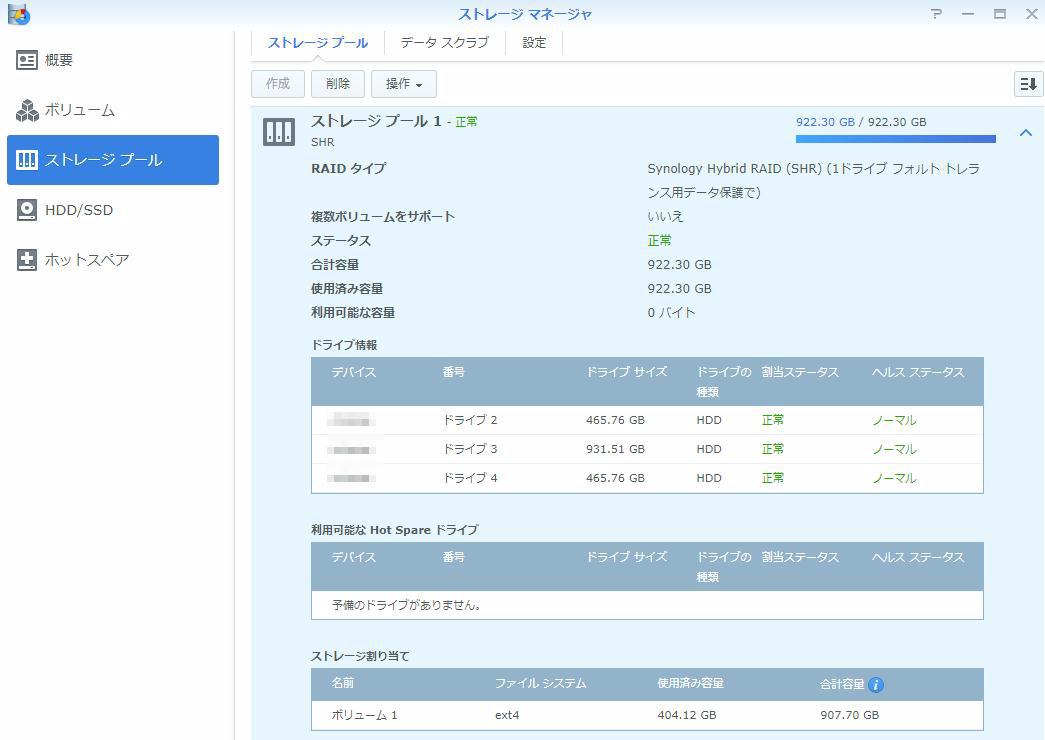Open the 設定 tab

pos(534,43)
